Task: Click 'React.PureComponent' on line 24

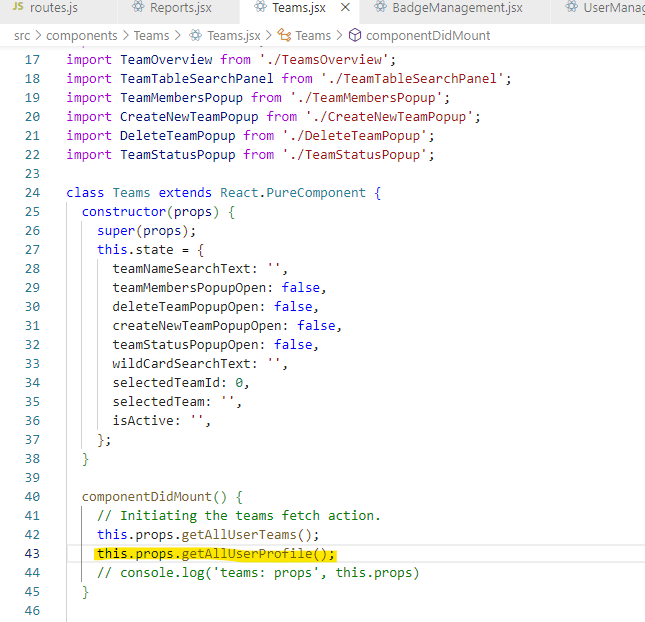Action: point(292,193)
